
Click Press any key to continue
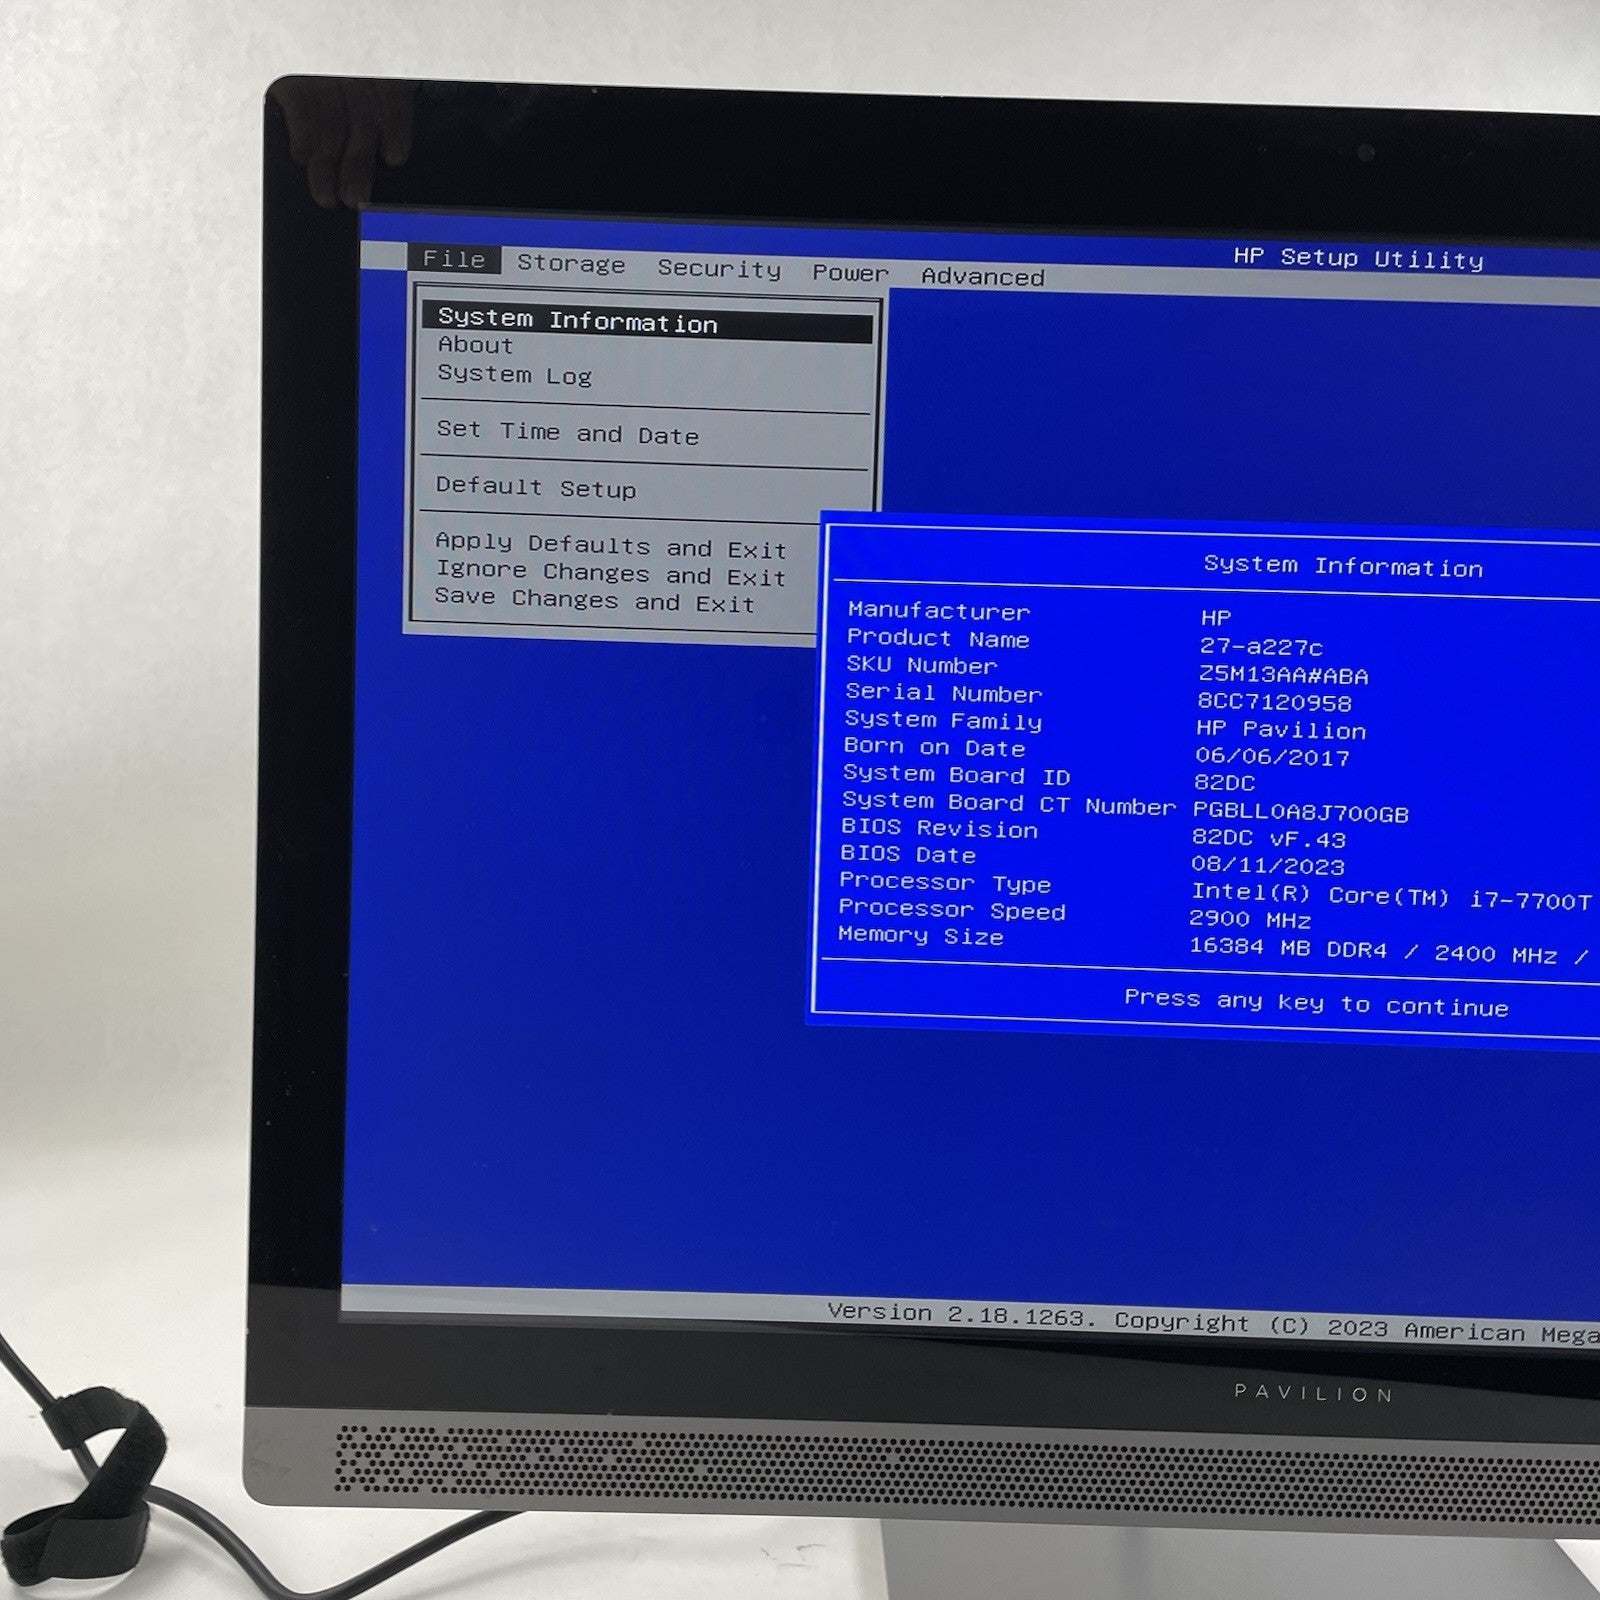pyautogui.click(x=1316, y=1002)
